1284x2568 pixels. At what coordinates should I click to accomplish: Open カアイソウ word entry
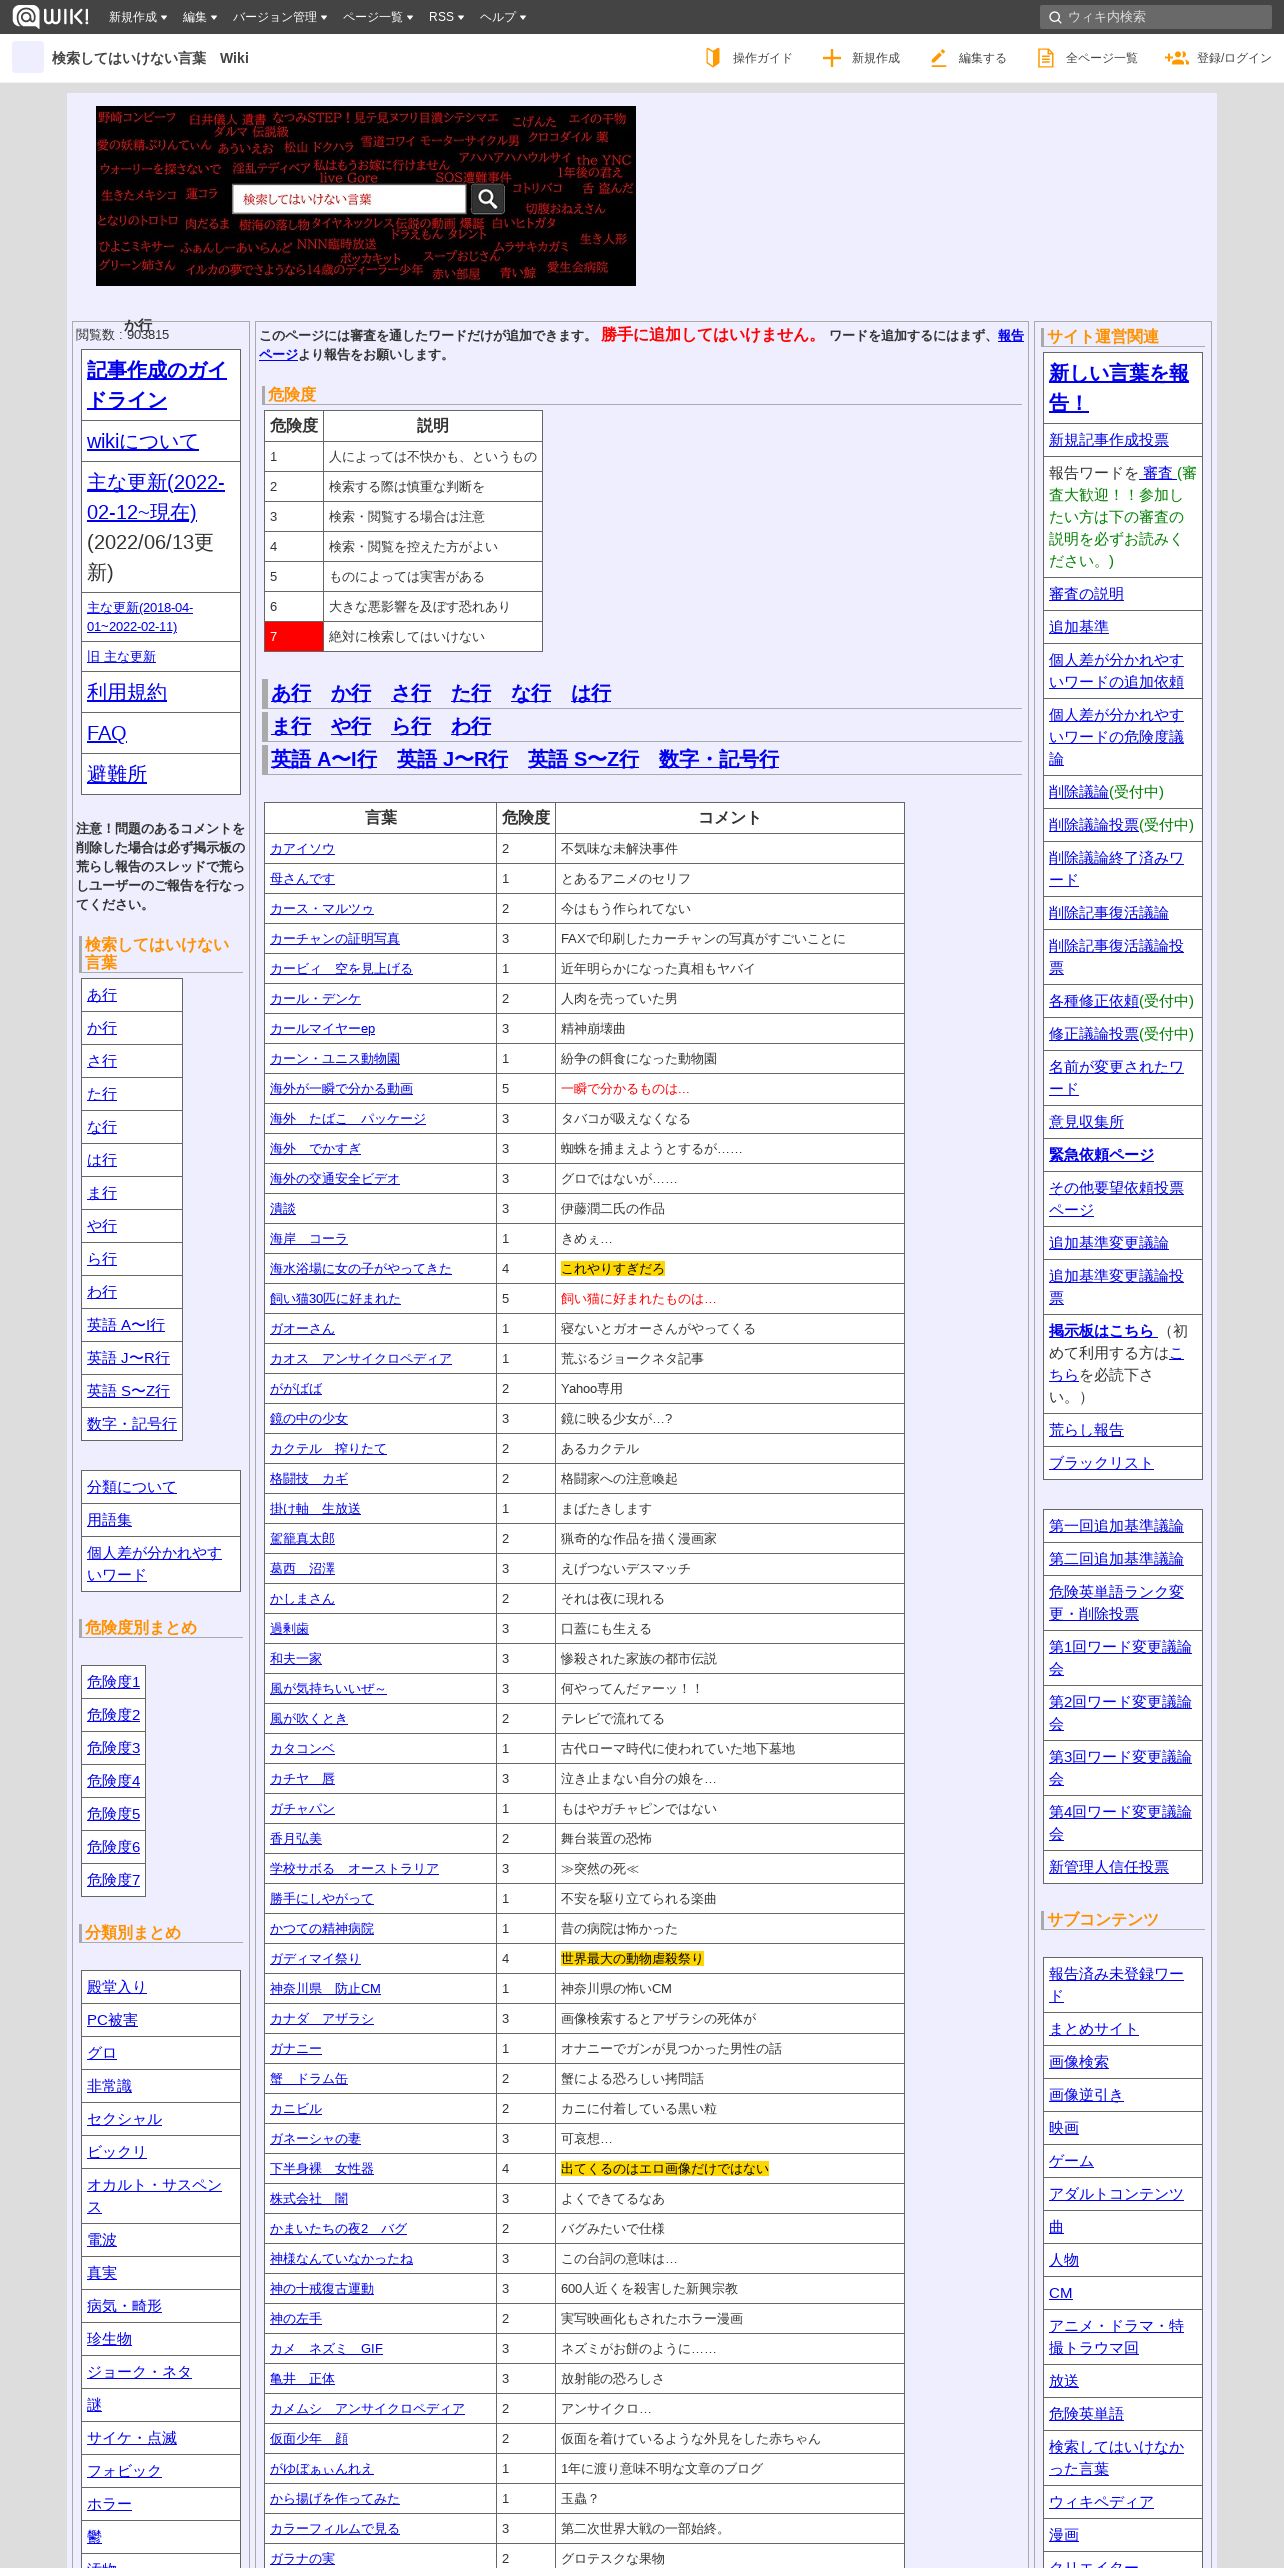(302, 848)
